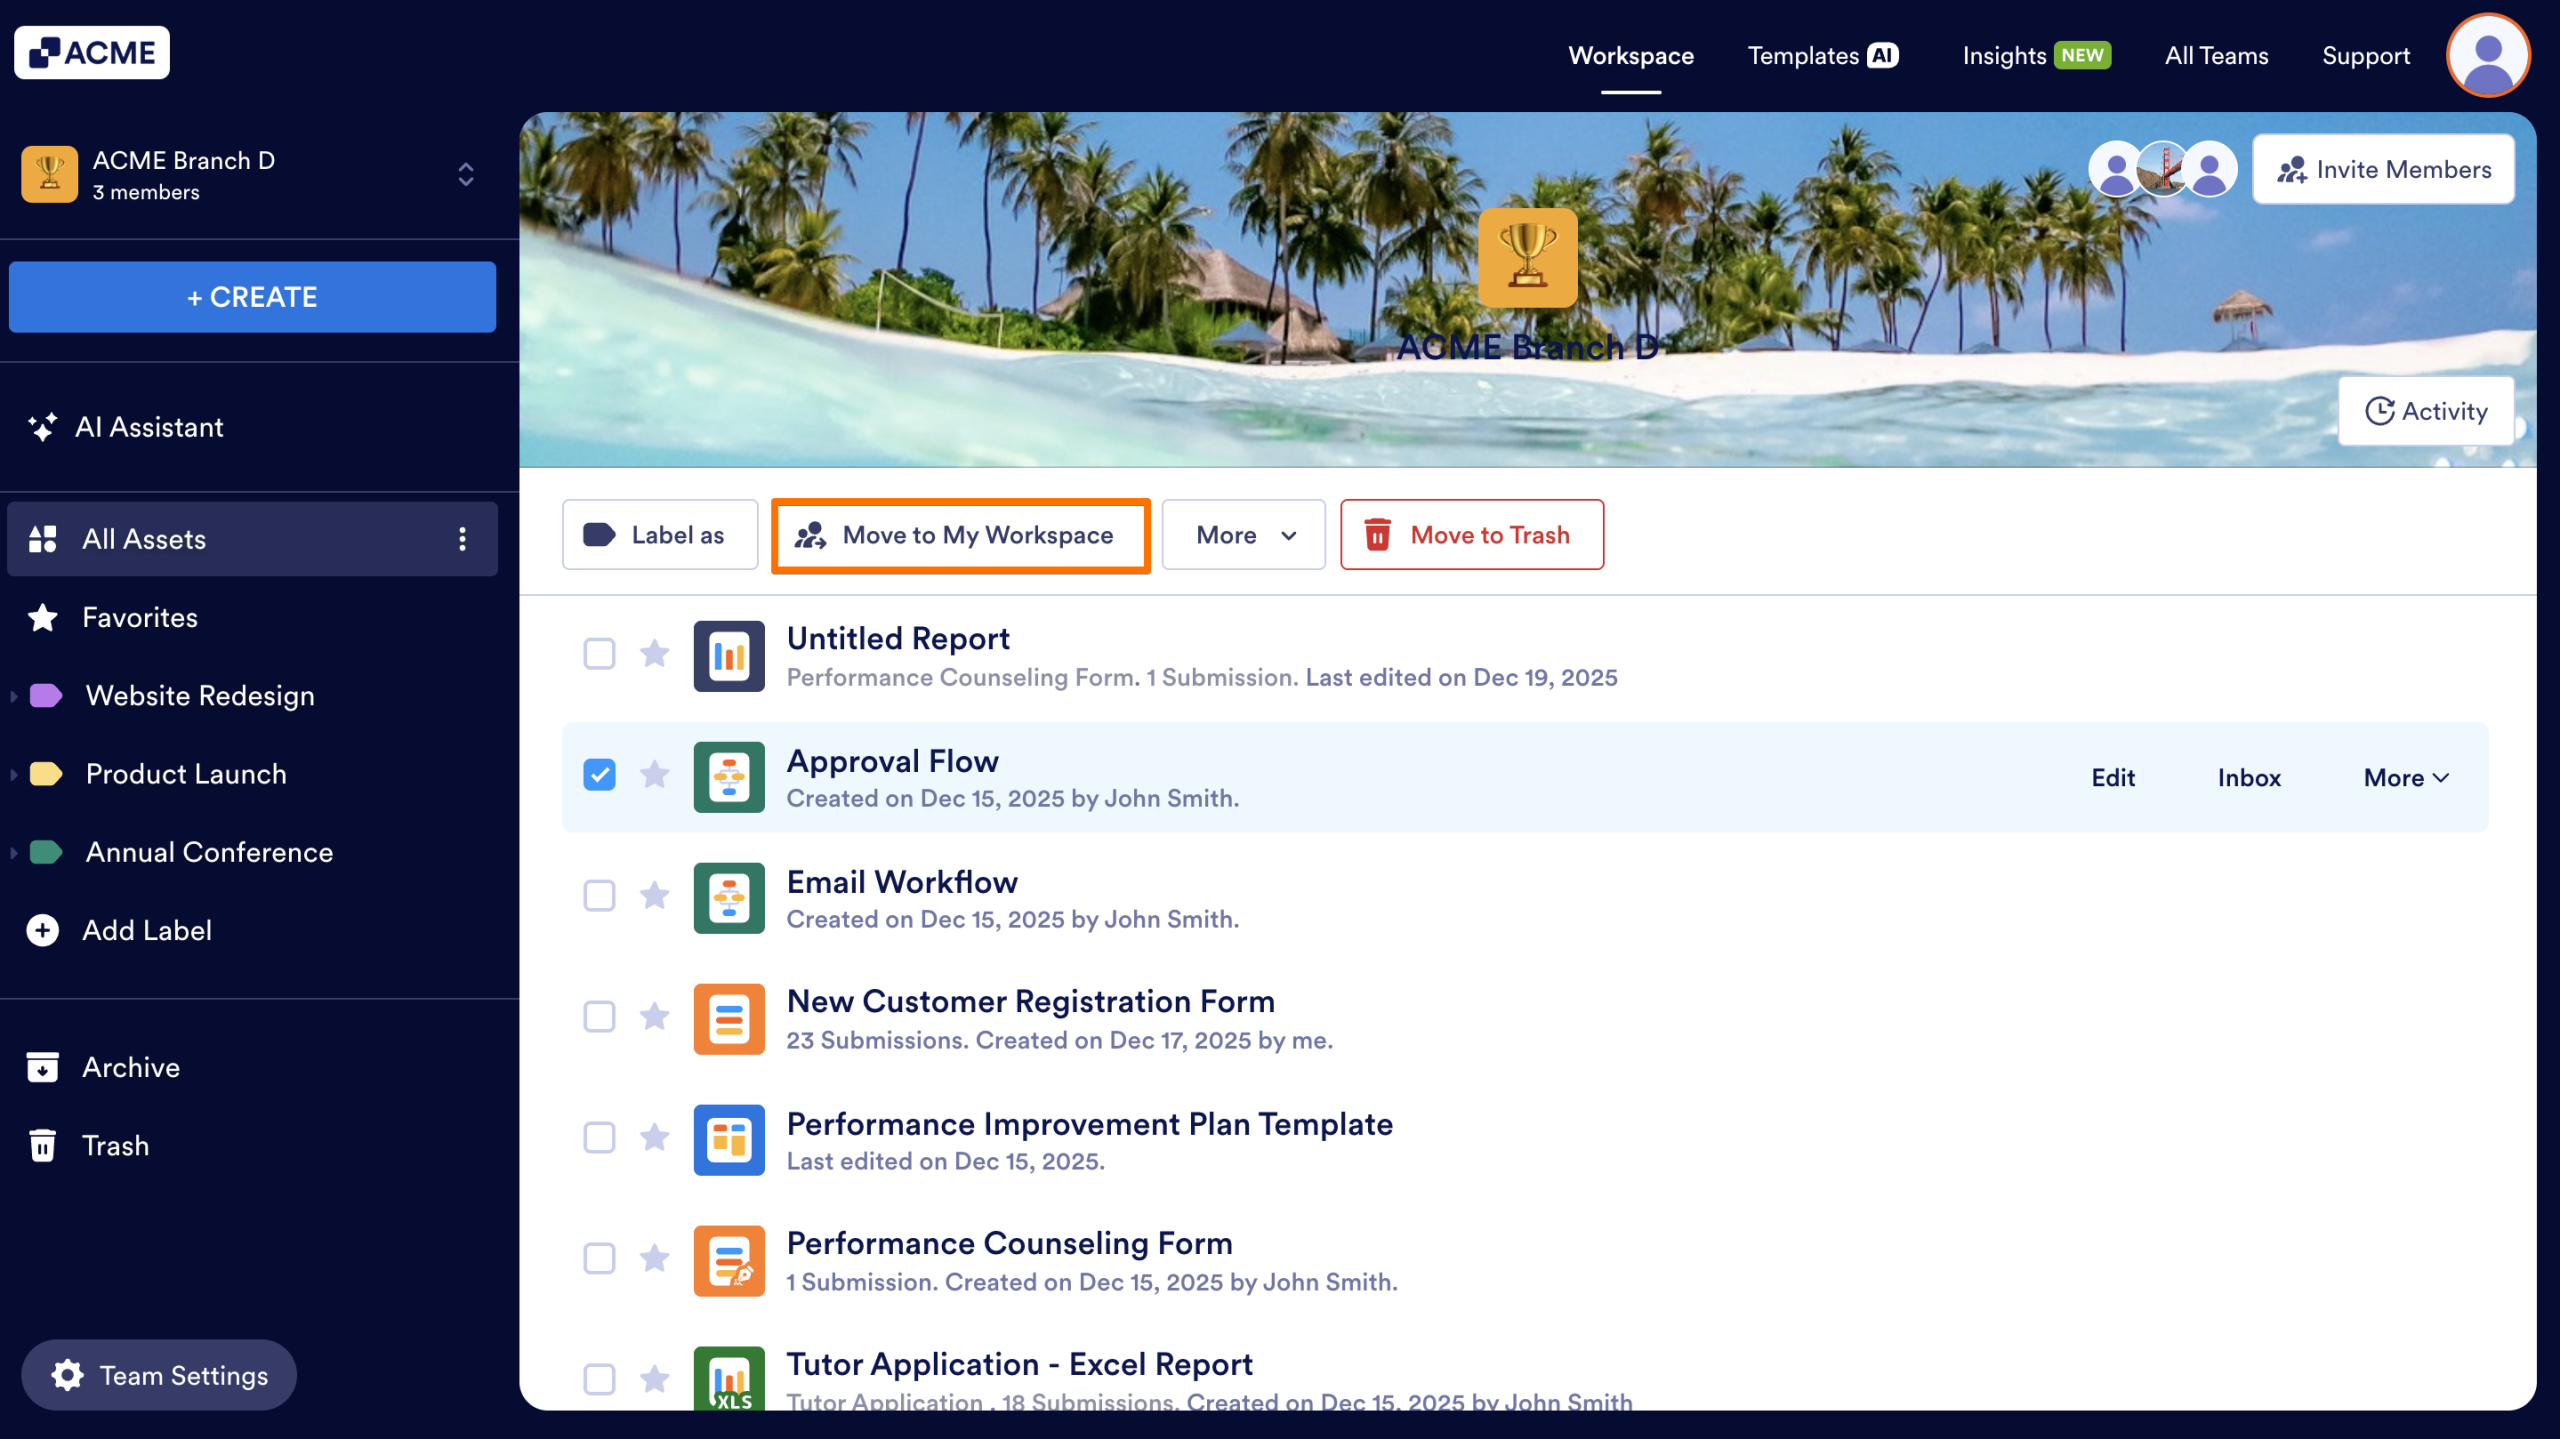2560x1439 pixels.
Task: Open the More actions dropdown
Action: [1243, 535]
